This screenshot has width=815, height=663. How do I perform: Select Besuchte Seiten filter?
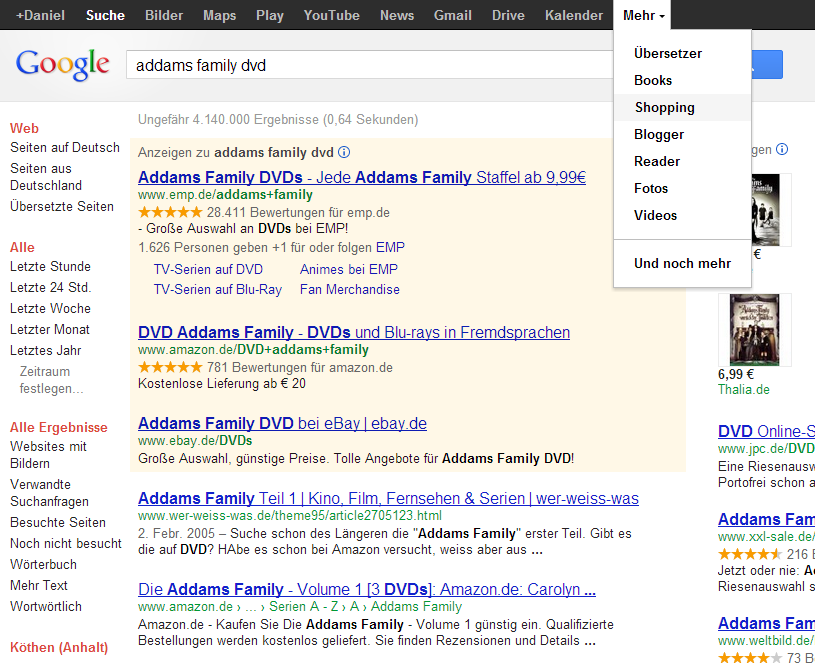pos(58,522)
